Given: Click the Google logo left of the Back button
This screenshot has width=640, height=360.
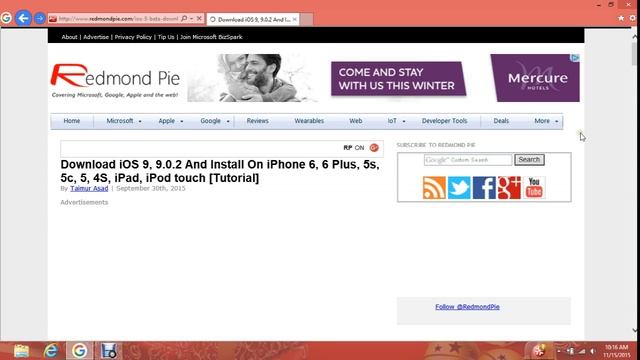Looking at the screenshot, I should 6,18.
